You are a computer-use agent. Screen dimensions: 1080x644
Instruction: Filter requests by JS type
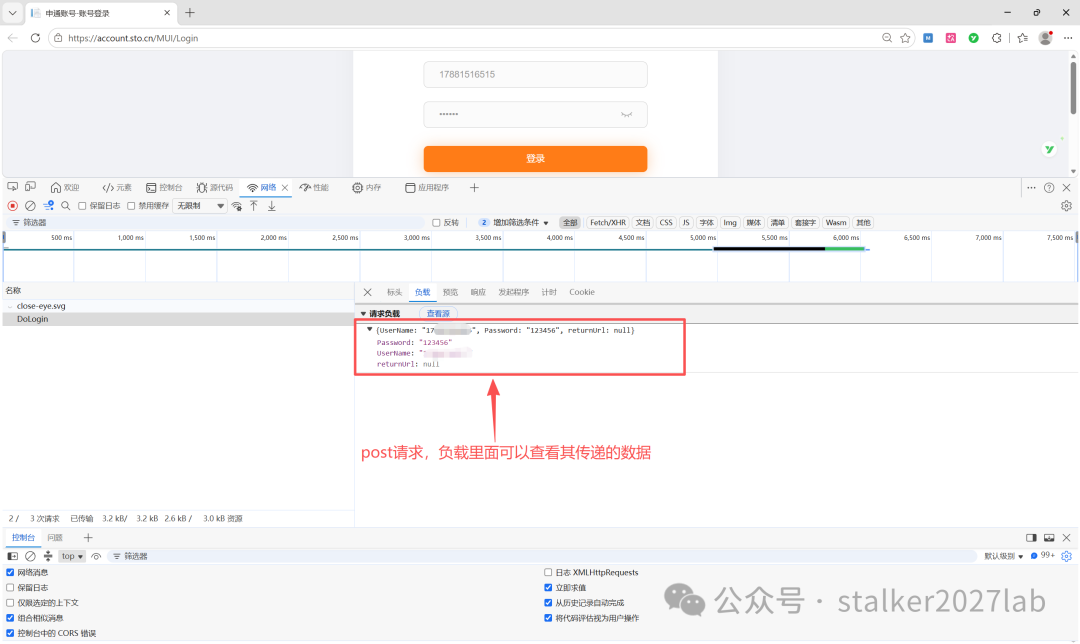685,222
